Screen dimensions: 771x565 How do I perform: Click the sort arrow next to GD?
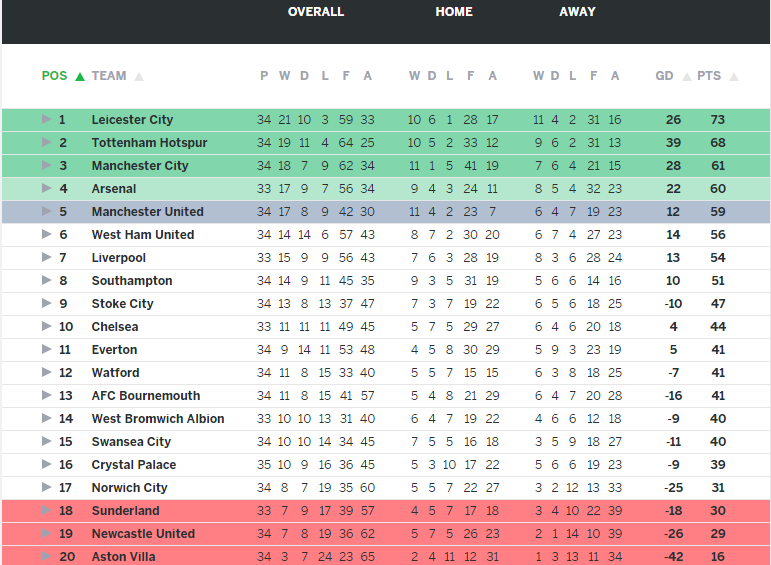(687, 76)
